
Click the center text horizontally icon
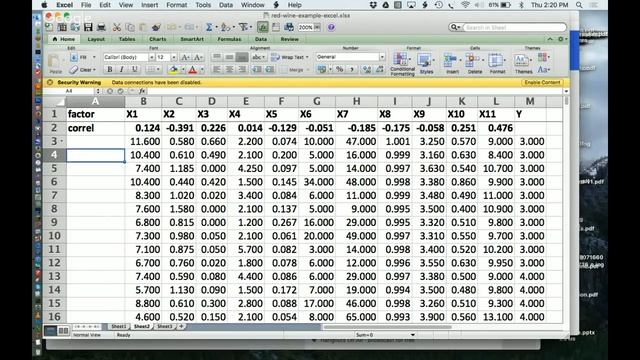pyautogui.click(x=229, y=69)
